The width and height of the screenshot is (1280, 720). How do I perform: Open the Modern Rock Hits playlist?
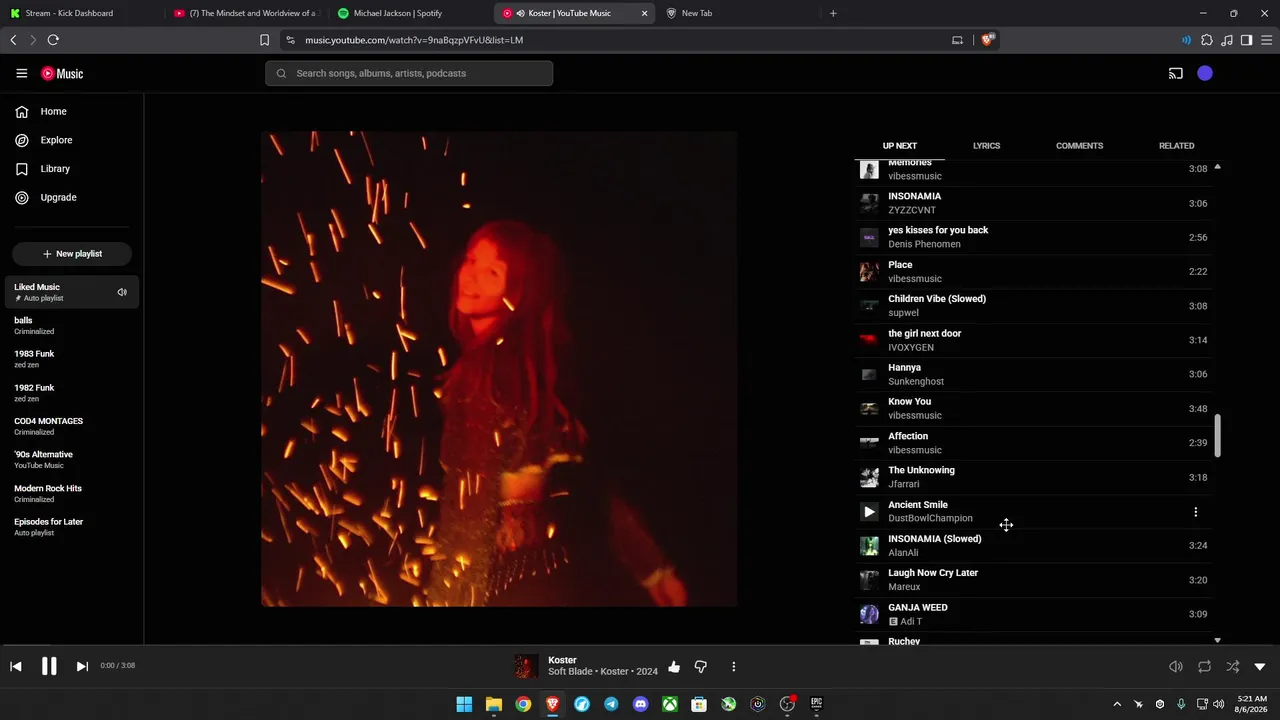(x=72, y=493)
